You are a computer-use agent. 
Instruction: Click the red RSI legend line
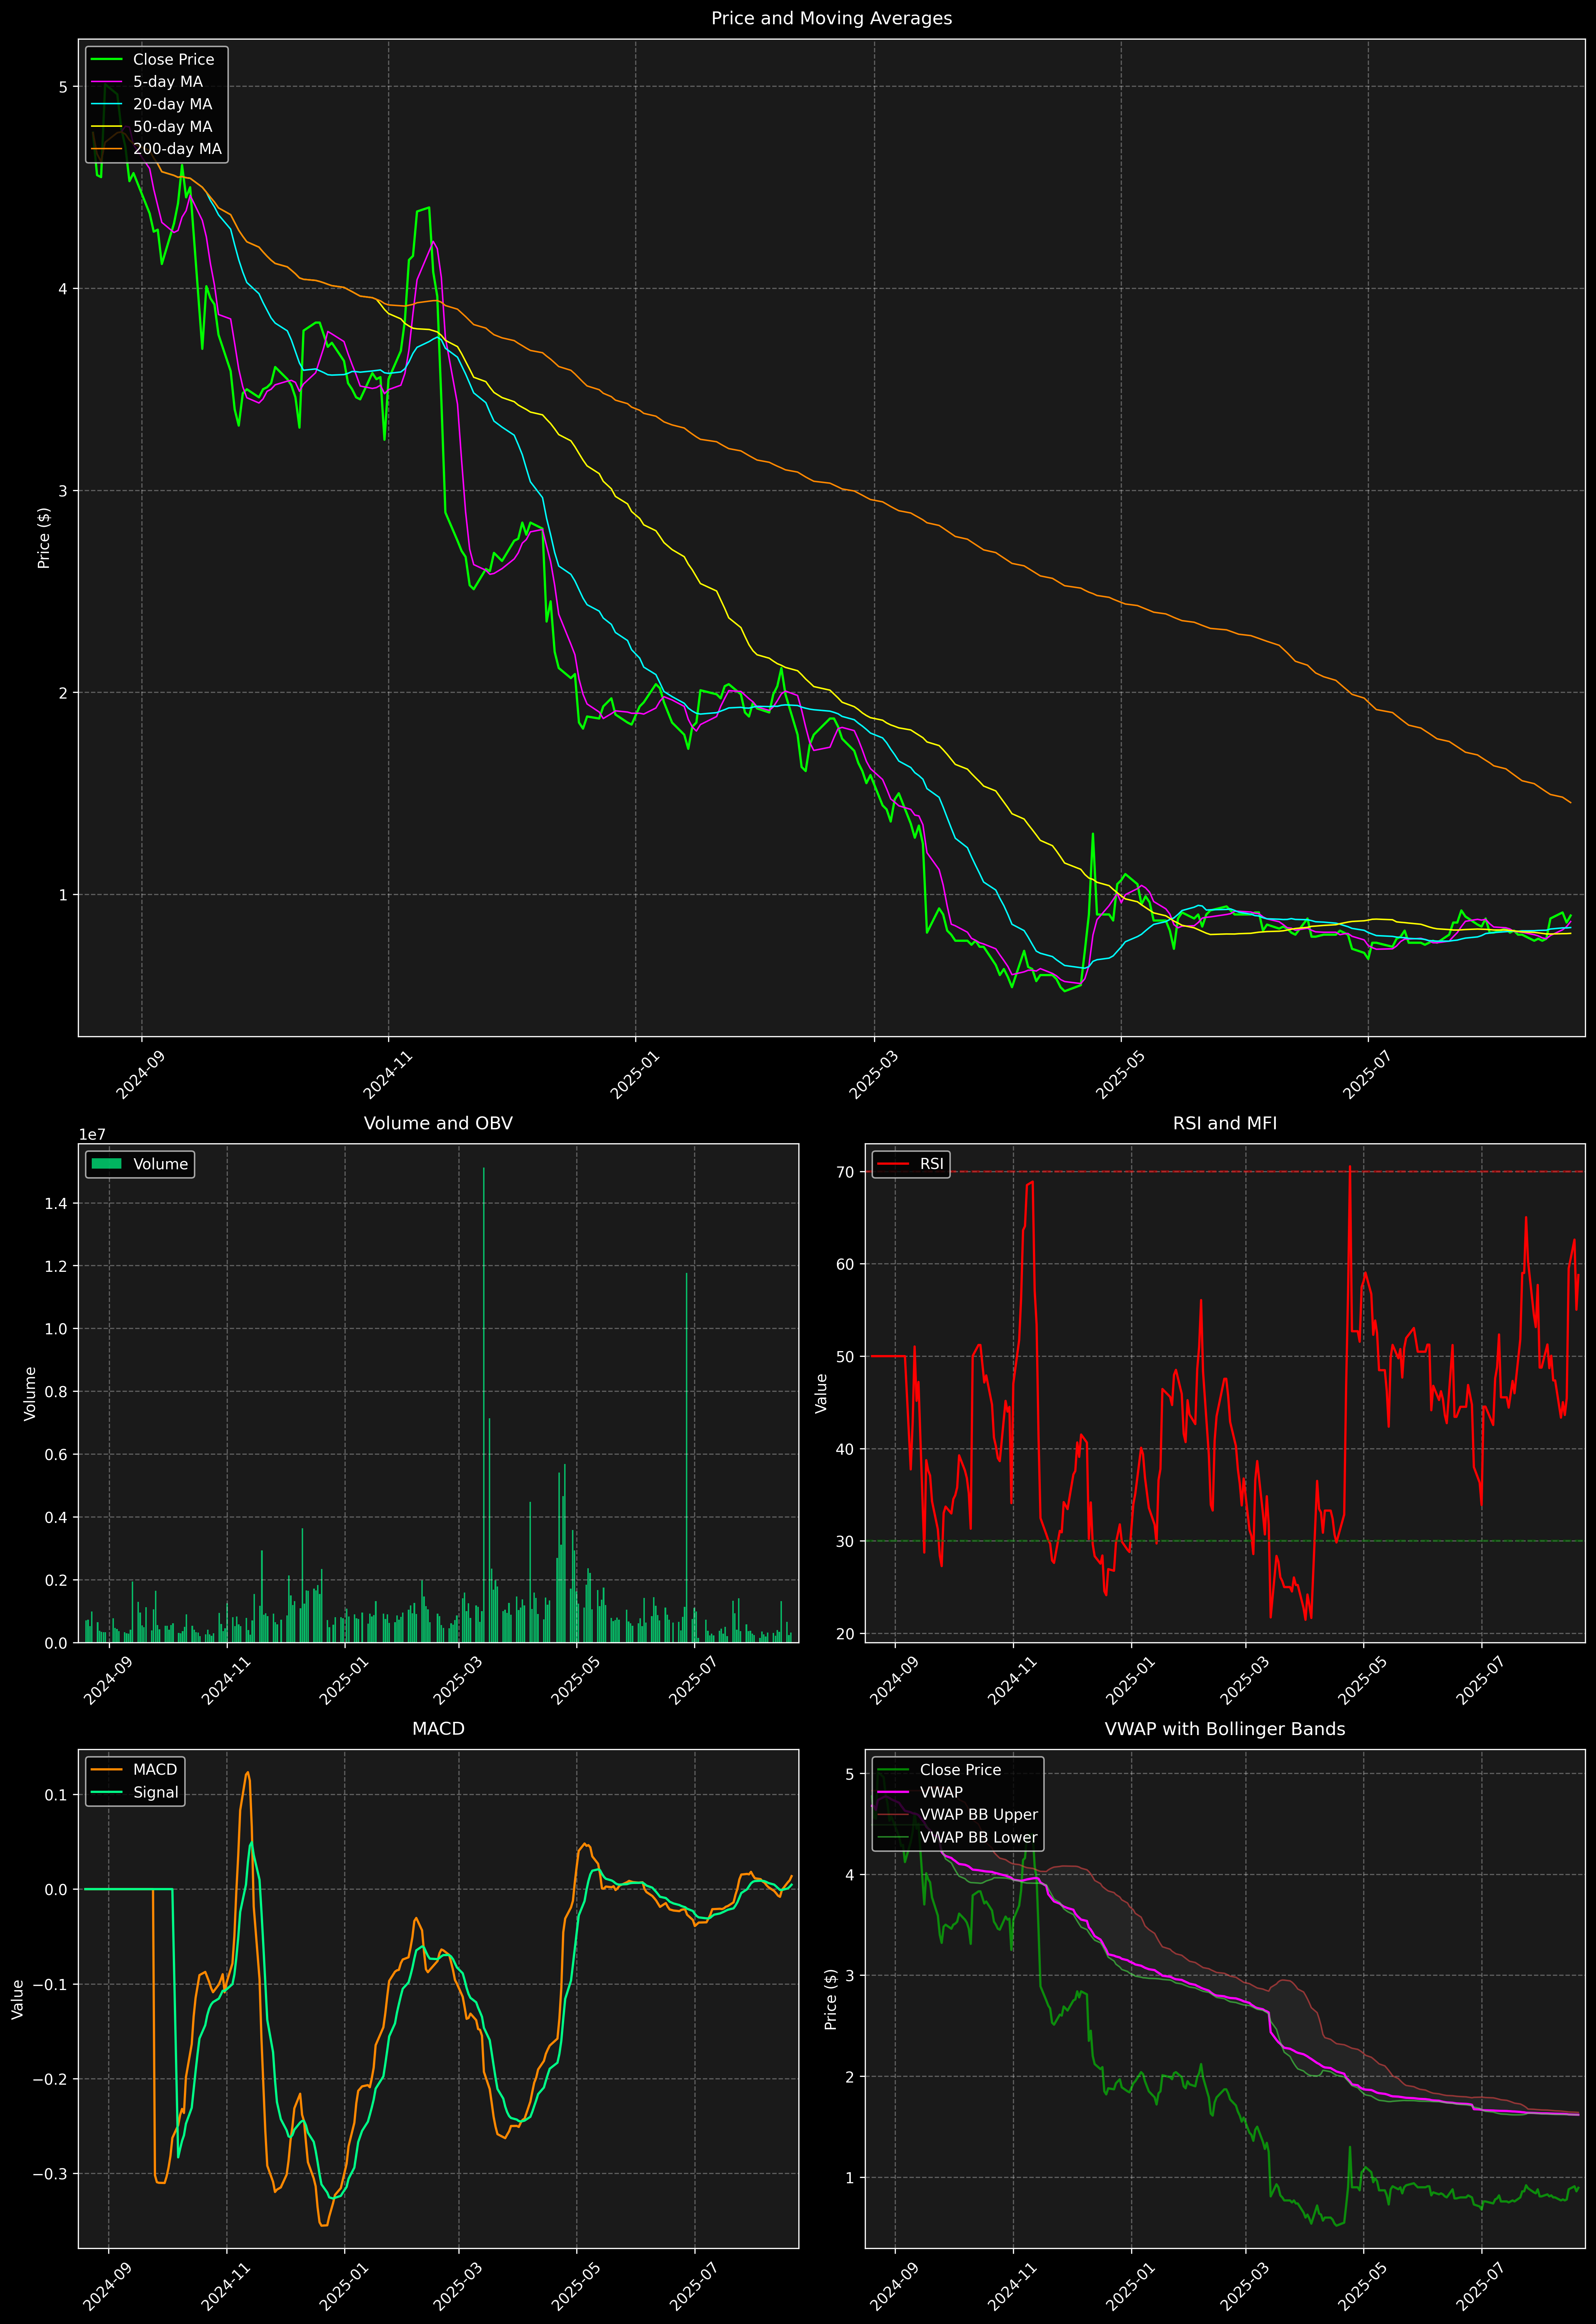point(893,1164)
